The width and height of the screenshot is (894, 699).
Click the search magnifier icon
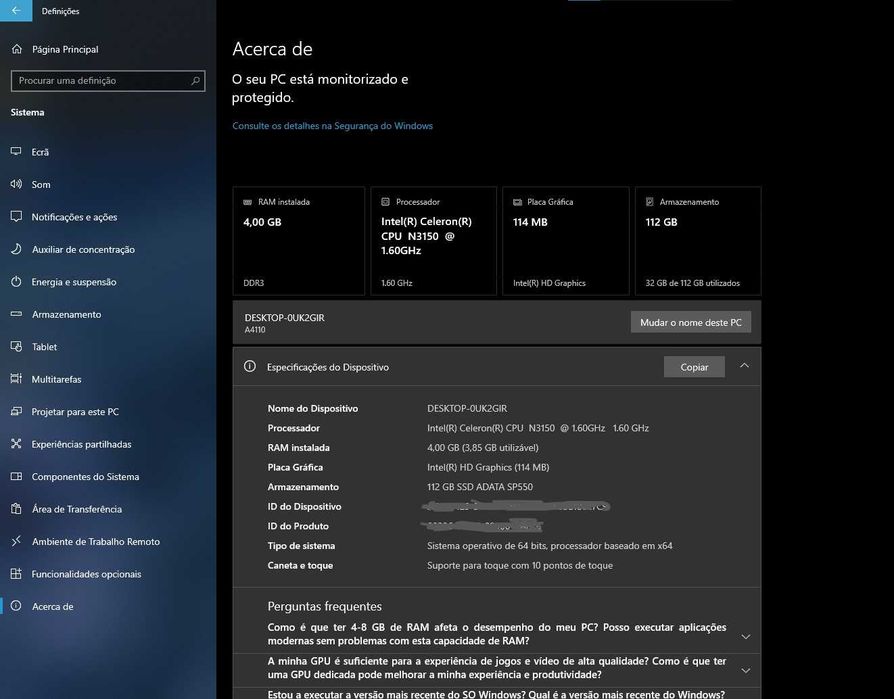(196, 80)
